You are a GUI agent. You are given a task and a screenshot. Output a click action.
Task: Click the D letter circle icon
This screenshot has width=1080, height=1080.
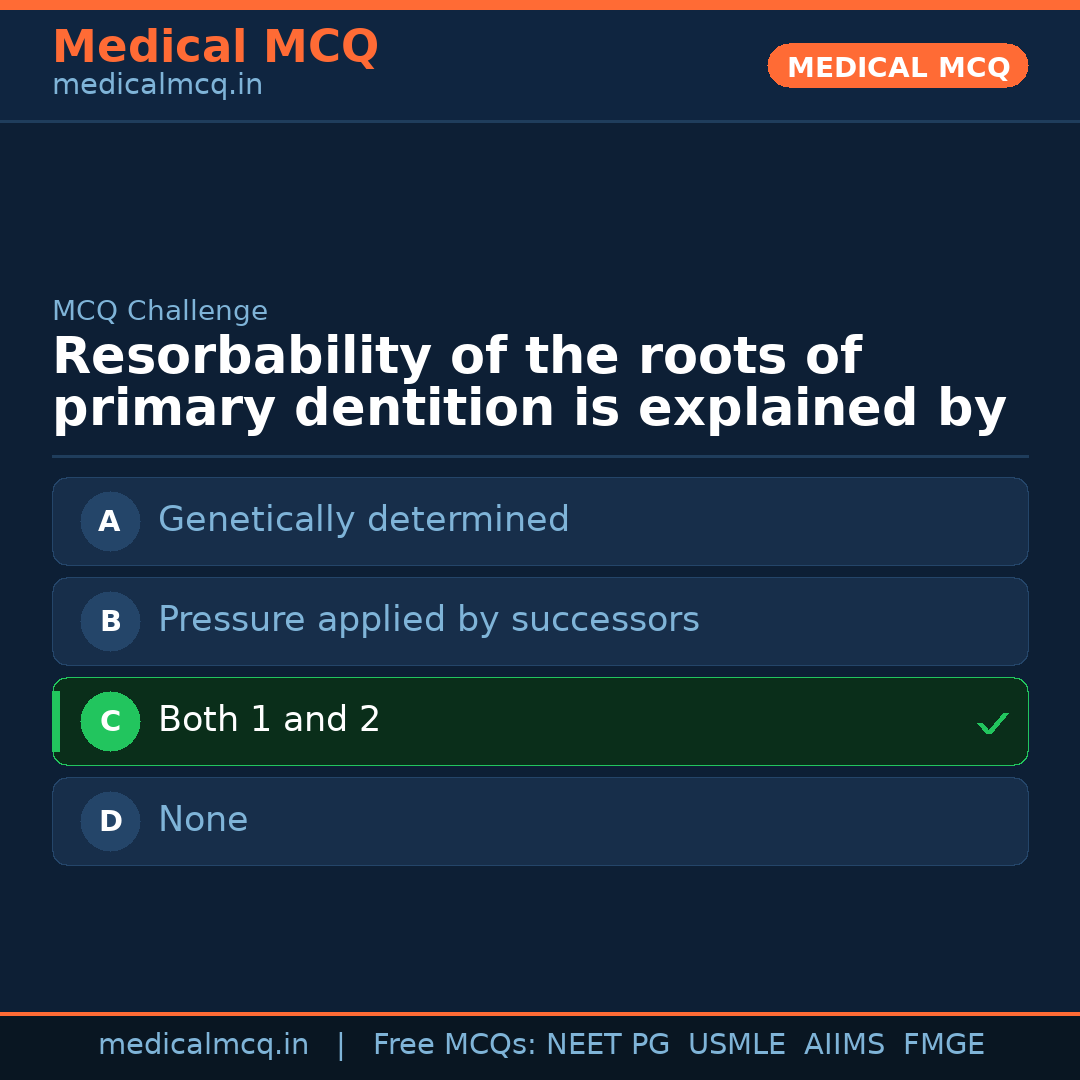click(110, 821)
